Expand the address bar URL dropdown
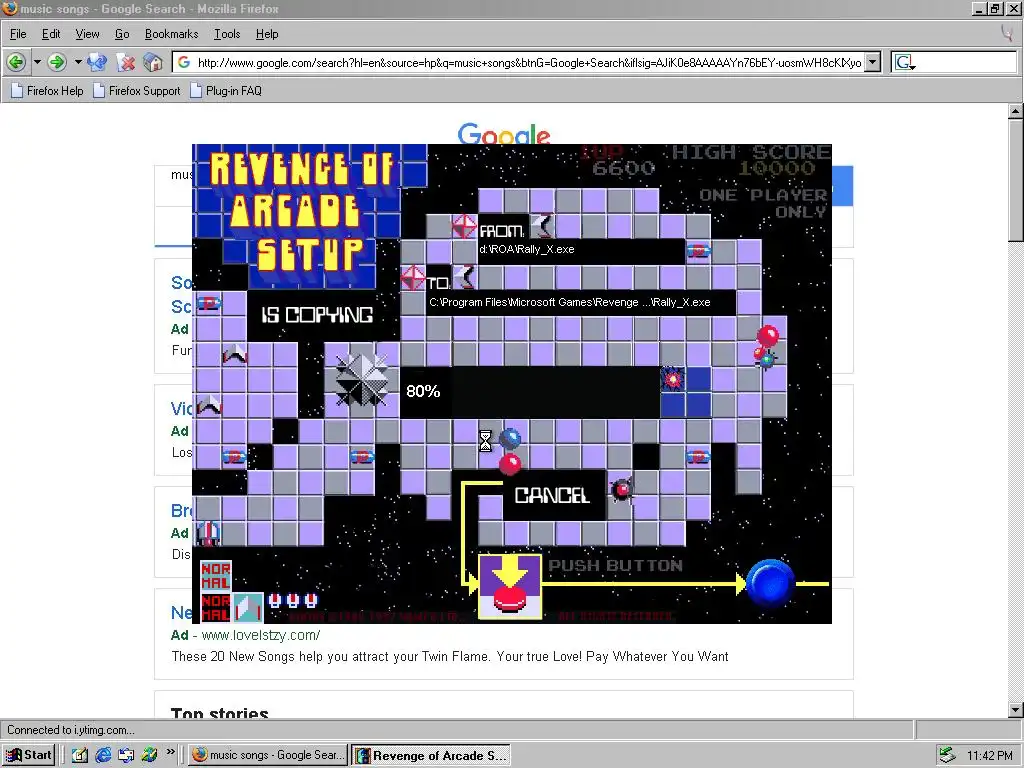The image size is (1024, 768). coord(872,63)
